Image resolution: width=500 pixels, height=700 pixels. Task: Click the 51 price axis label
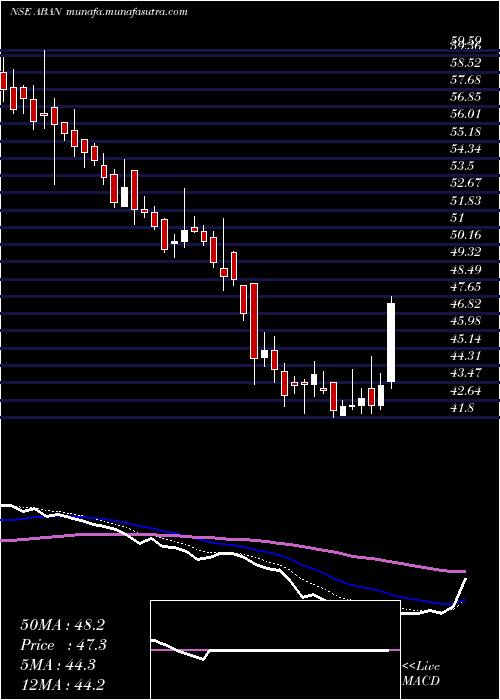458,217
